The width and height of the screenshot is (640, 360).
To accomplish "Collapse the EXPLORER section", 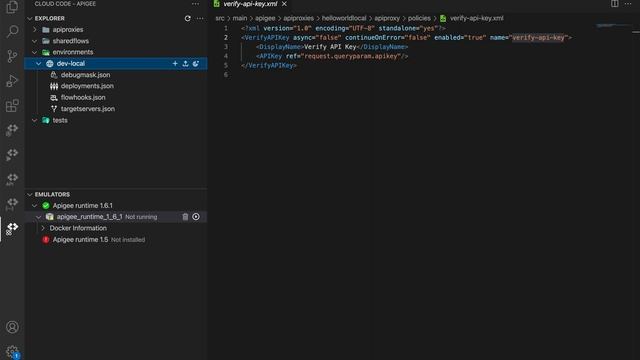I will (x=30, y=18).
